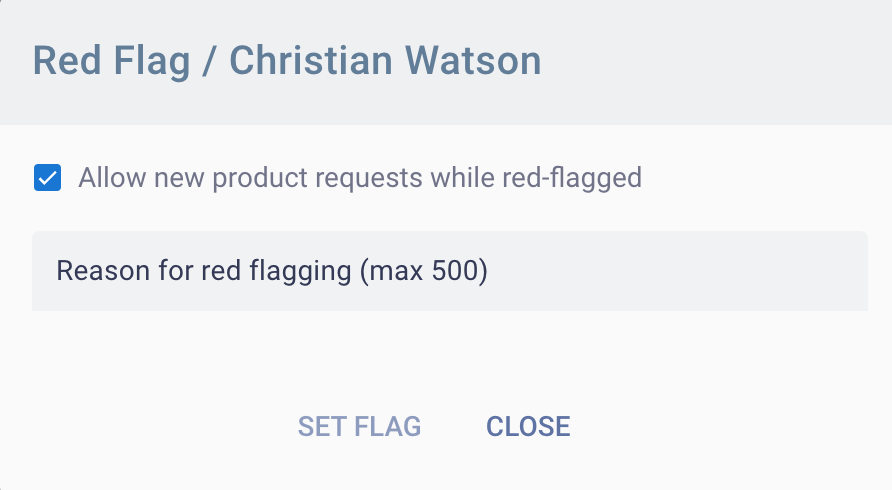Click CLOSE to dismiss the dialog
This screenshot has width=892, height=490.
(x=528, y=427)
